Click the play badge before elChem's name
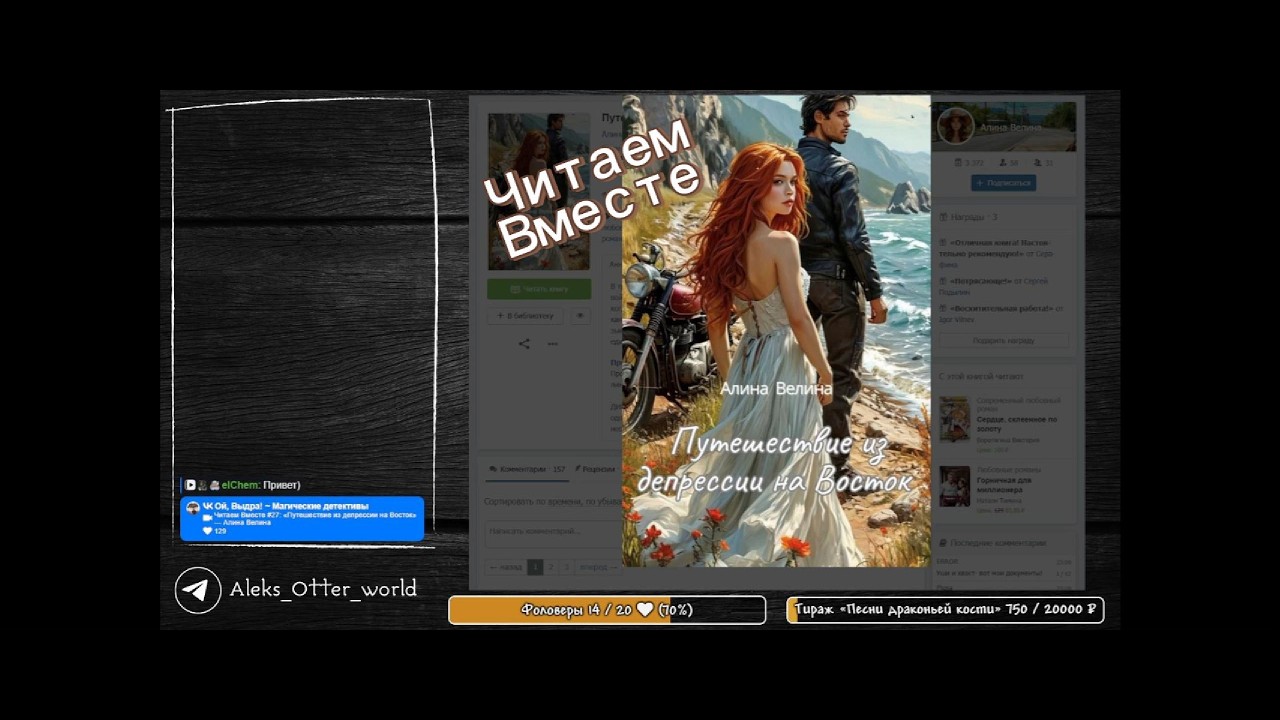Viewport: 1280px width, 720px height. [x=190, y=485]
